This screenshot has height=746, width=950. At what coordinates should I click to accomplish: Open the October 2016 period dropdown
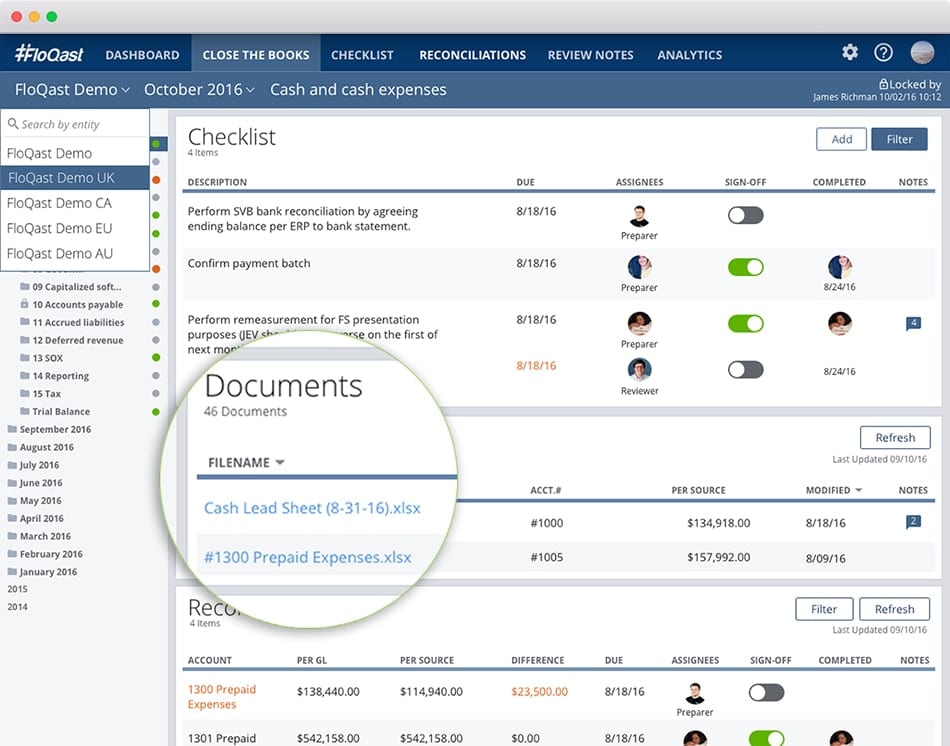pos(199,90)
